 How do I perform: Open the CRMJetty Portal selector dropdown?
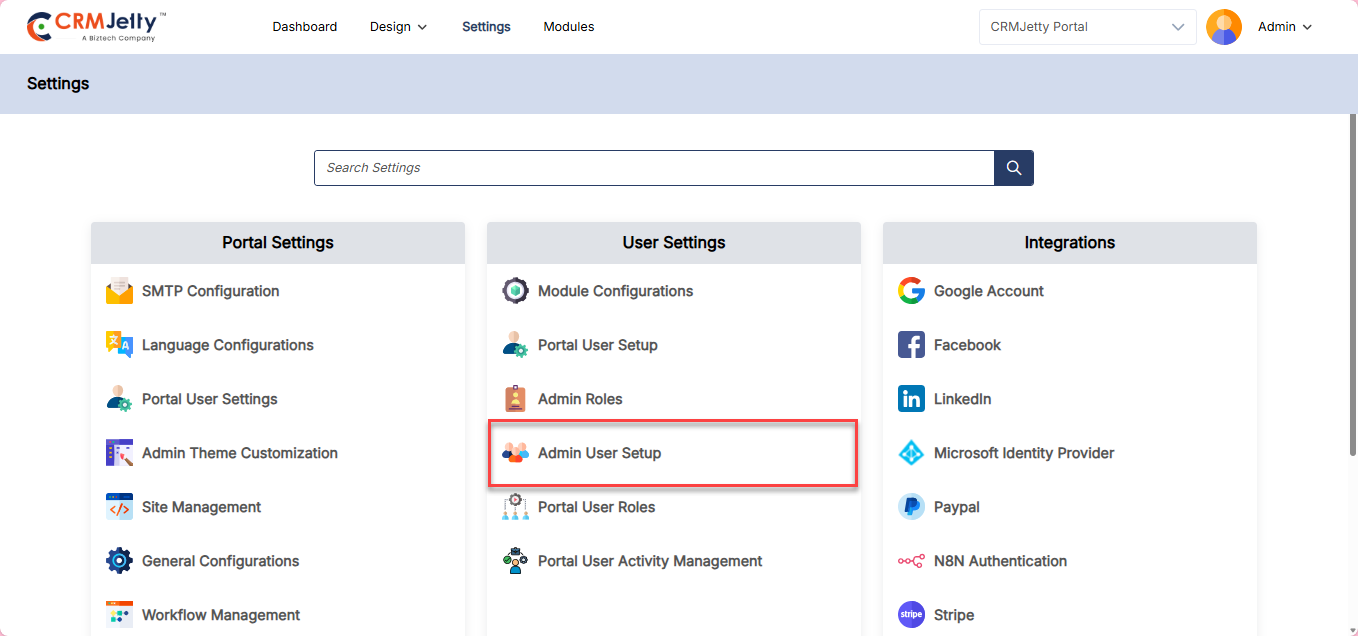tap(1087, 27)
